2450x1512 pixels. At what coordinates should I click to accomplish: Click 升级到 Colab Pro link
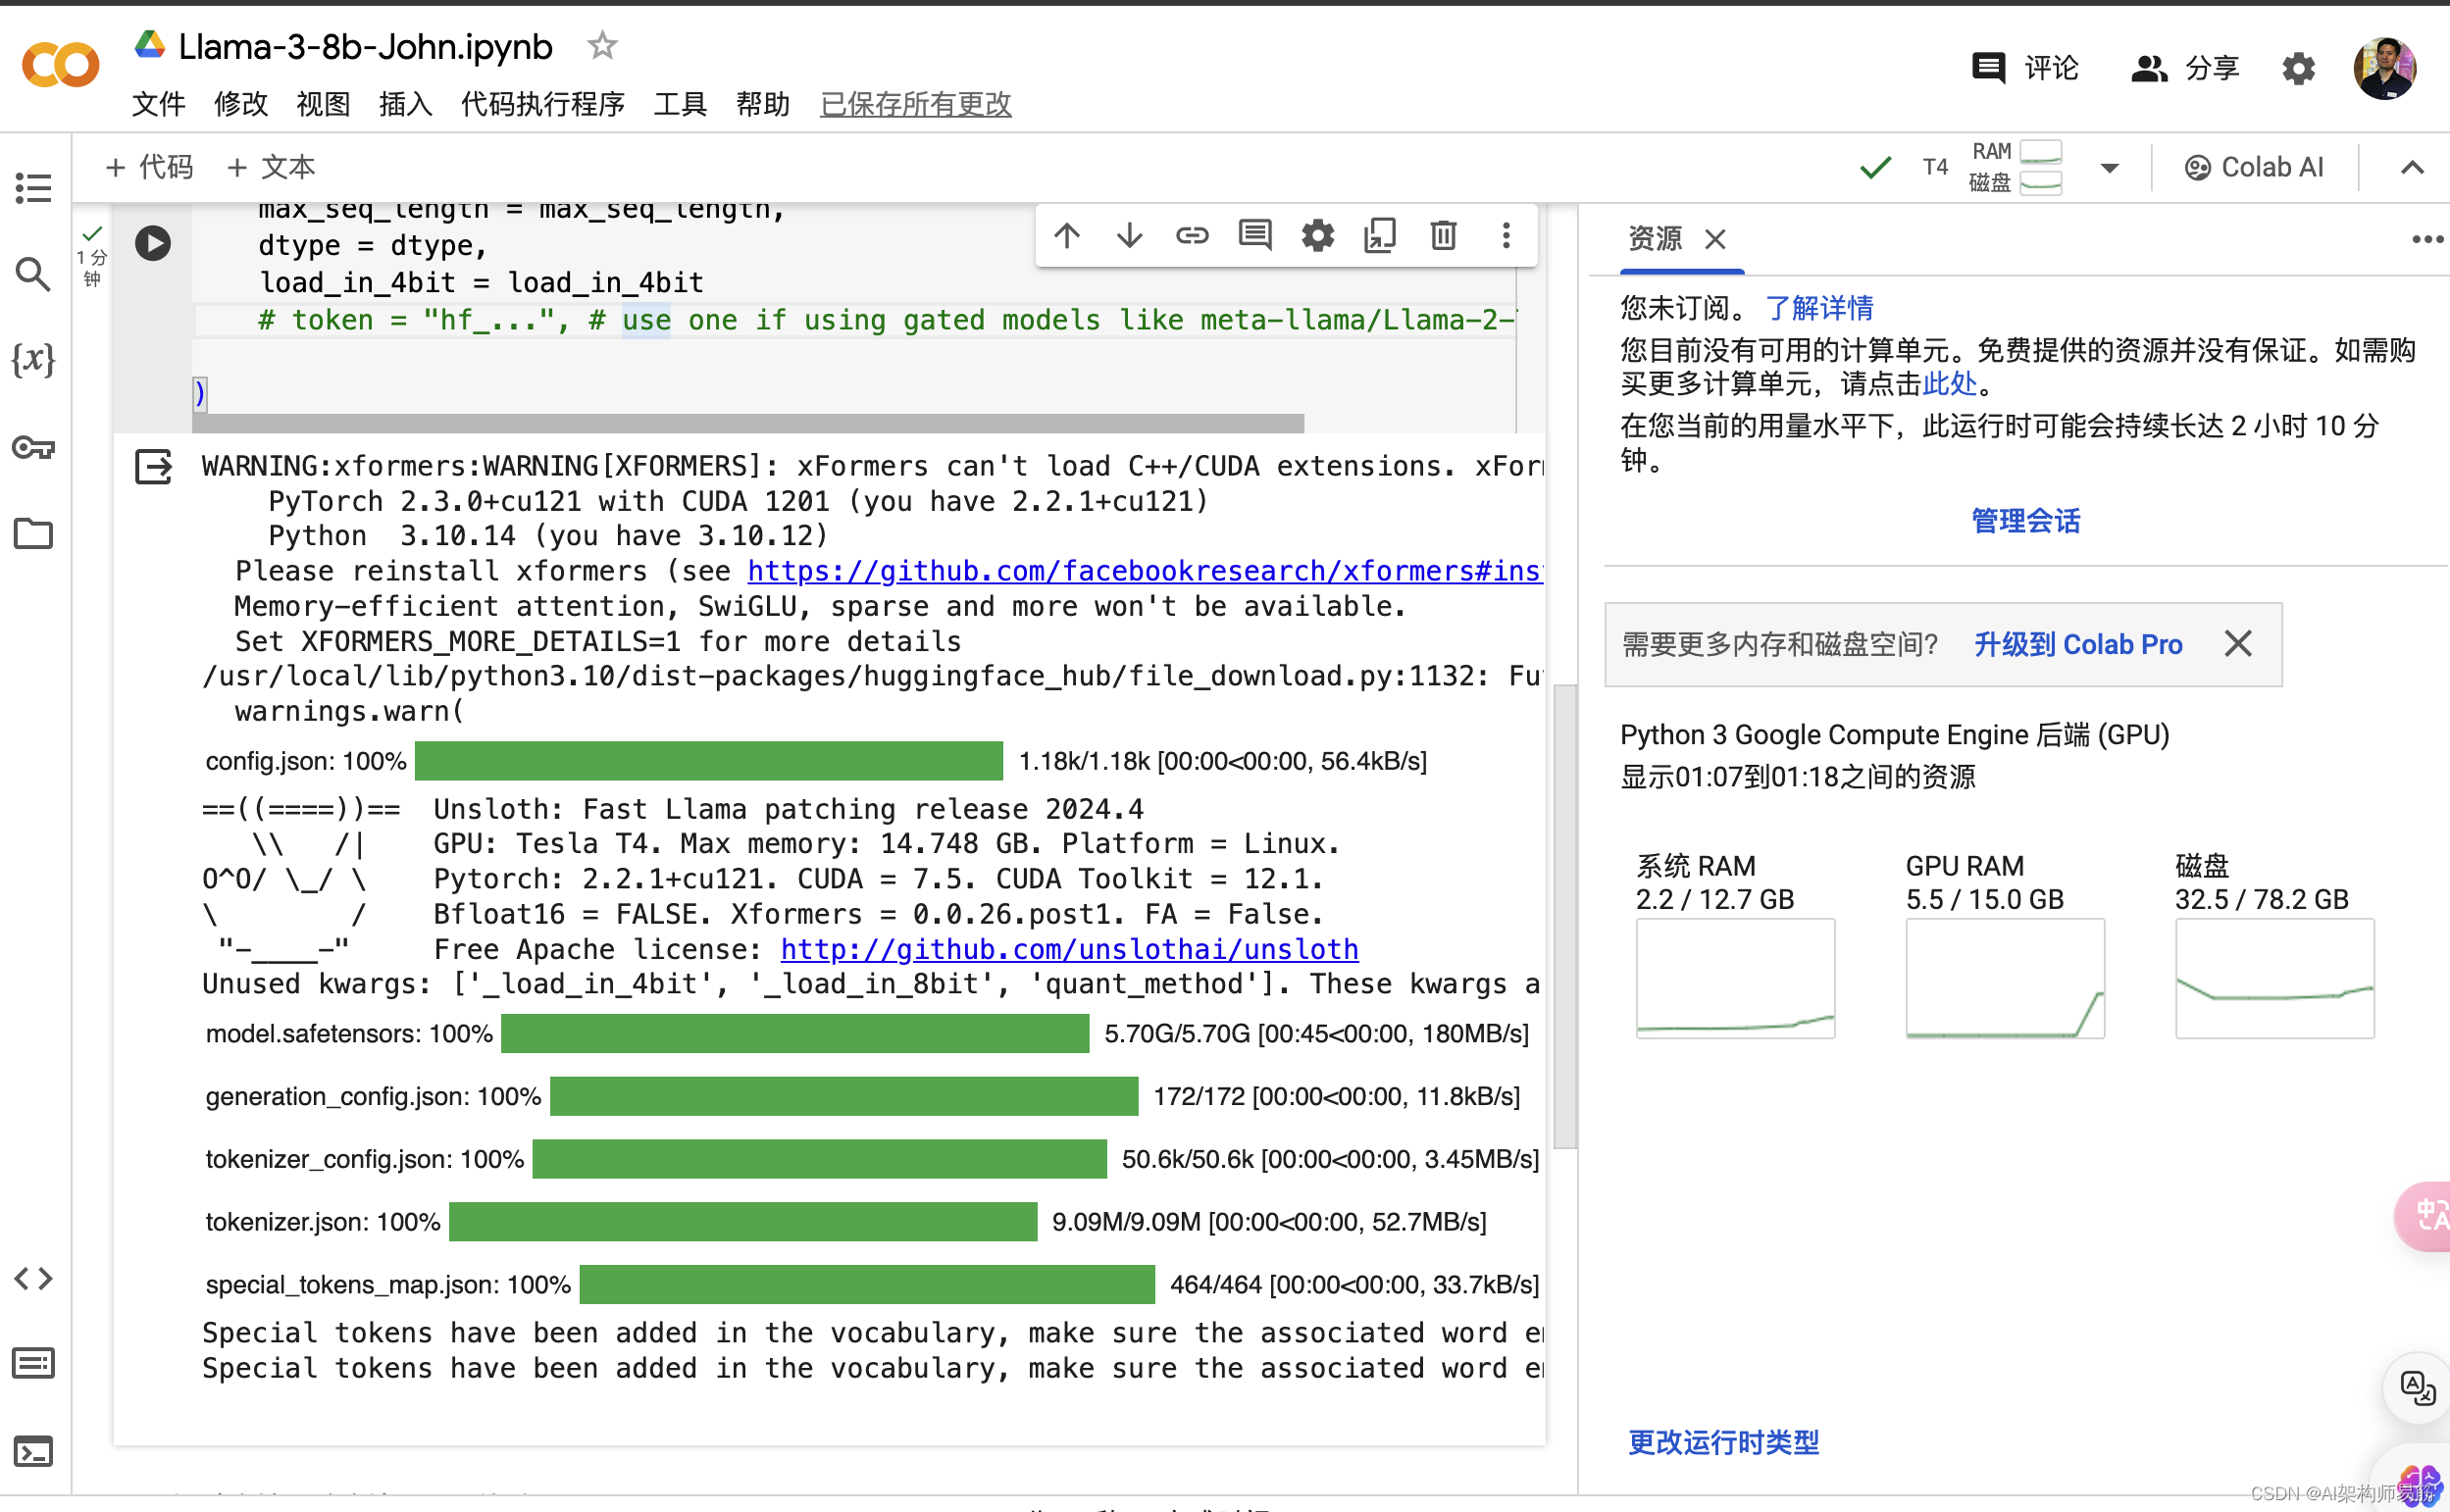coord(2078,644)
